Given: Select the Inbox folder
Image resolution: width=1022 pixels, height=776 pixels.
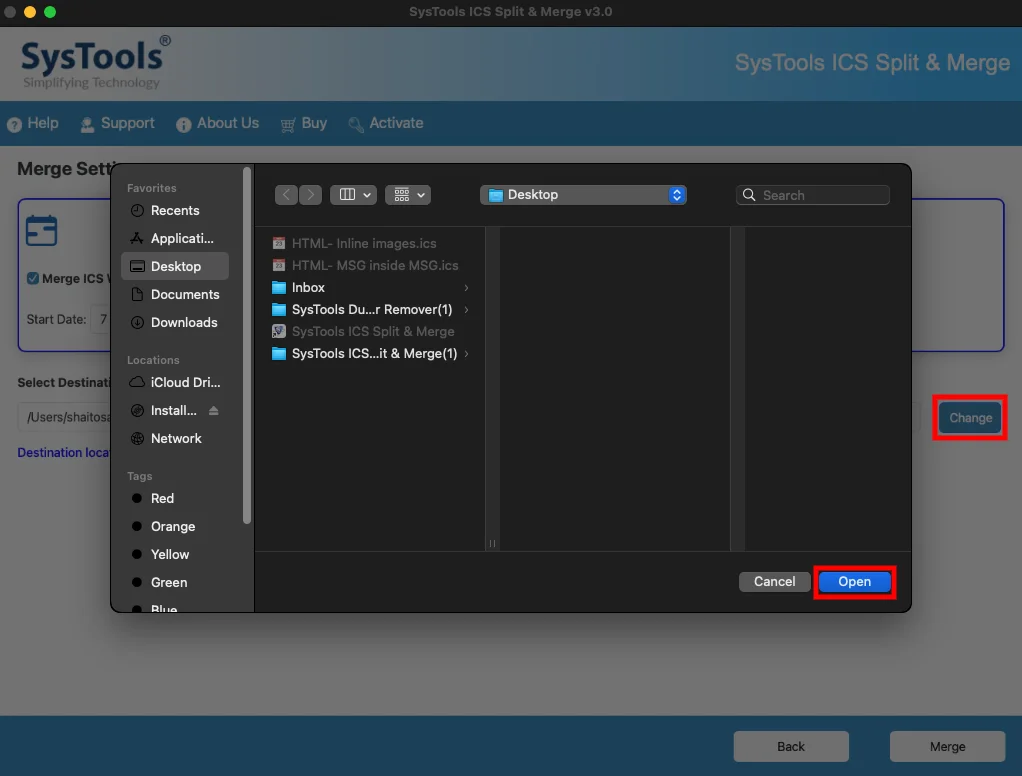Looking at the screenshot, I should 370,287.
